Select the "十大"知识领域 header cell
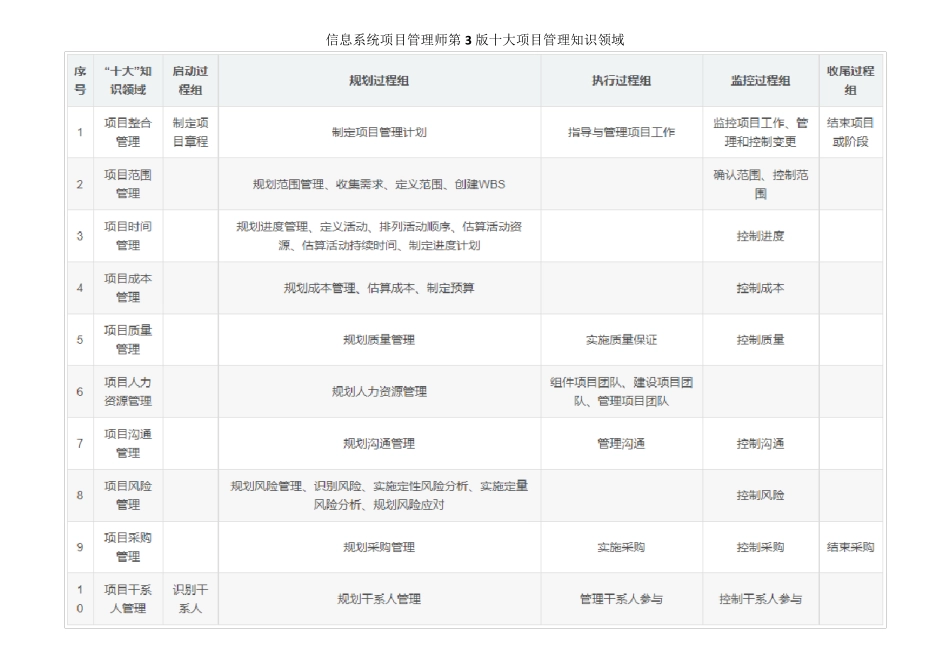The image size is (950, 672). tap(128, 81)
